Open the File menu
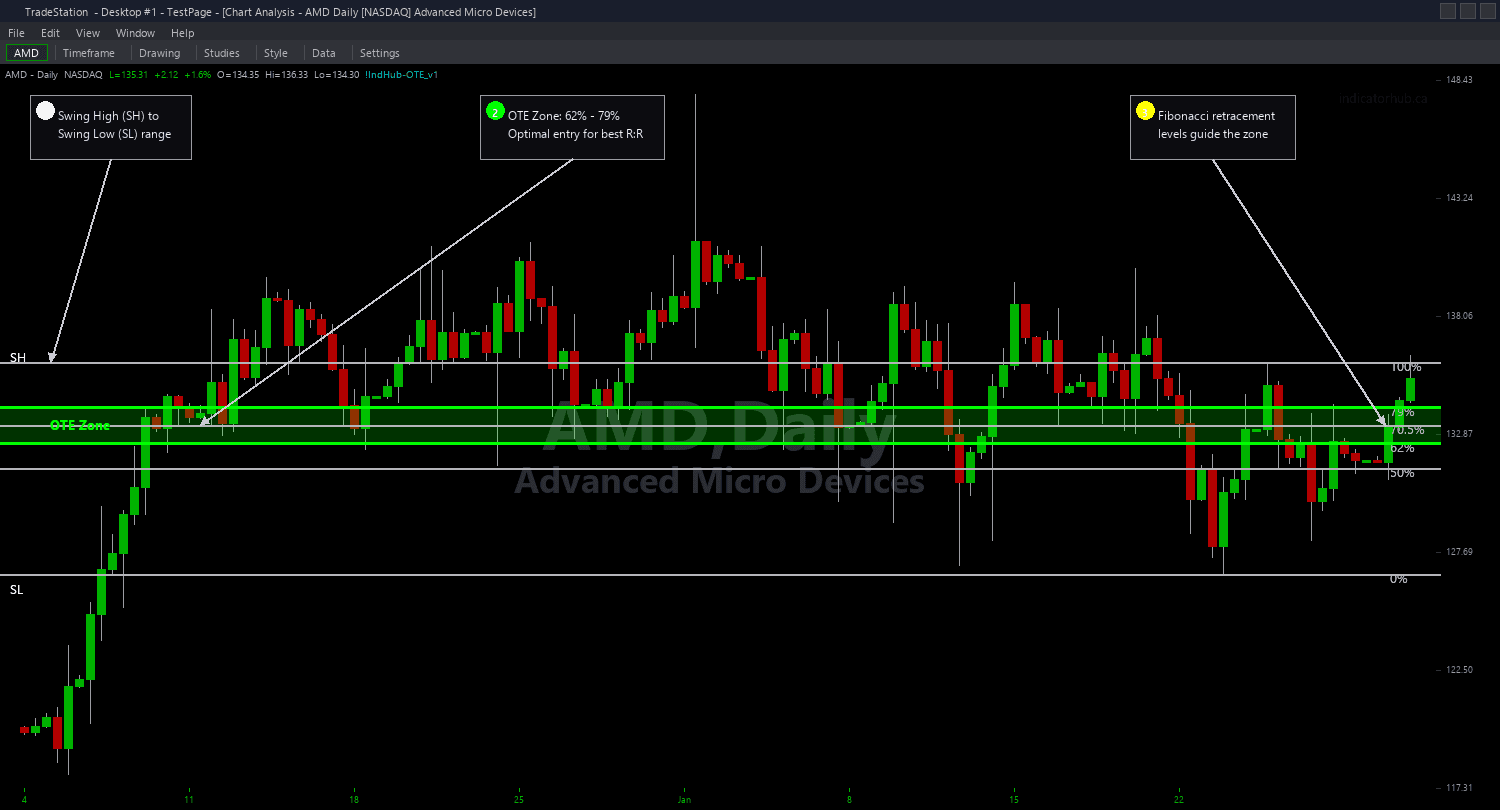 16,33
